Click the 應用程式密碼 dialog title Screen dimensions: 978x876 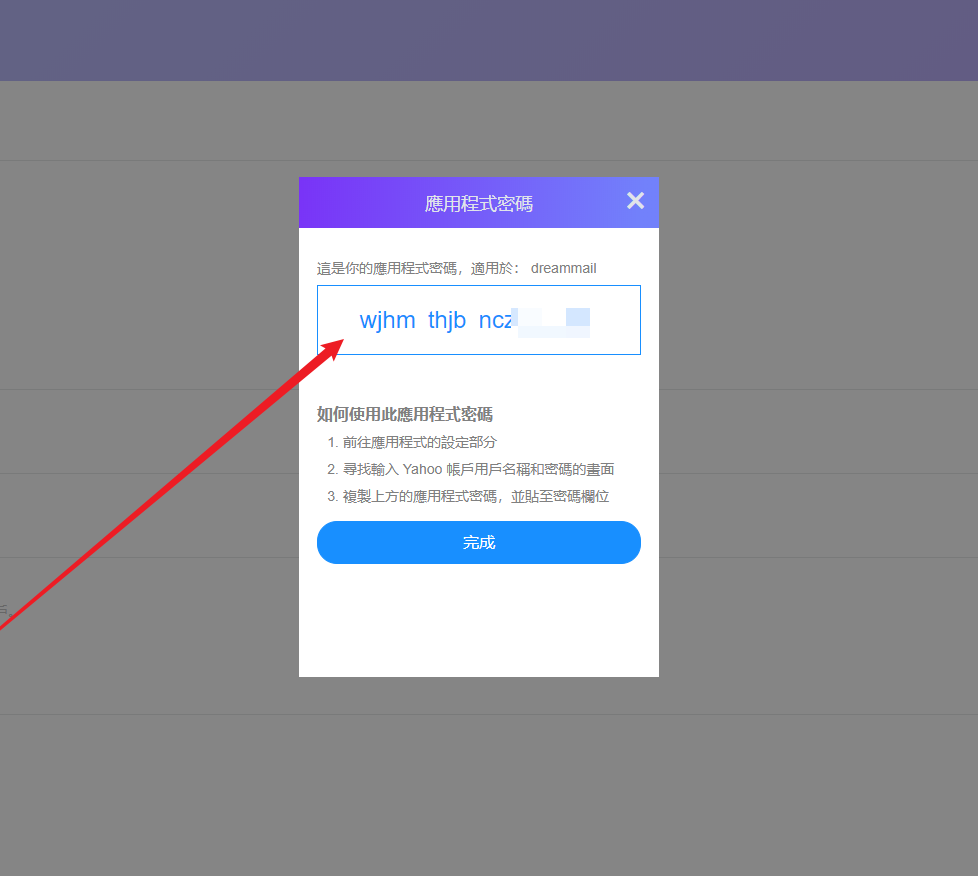coord(478,203)
